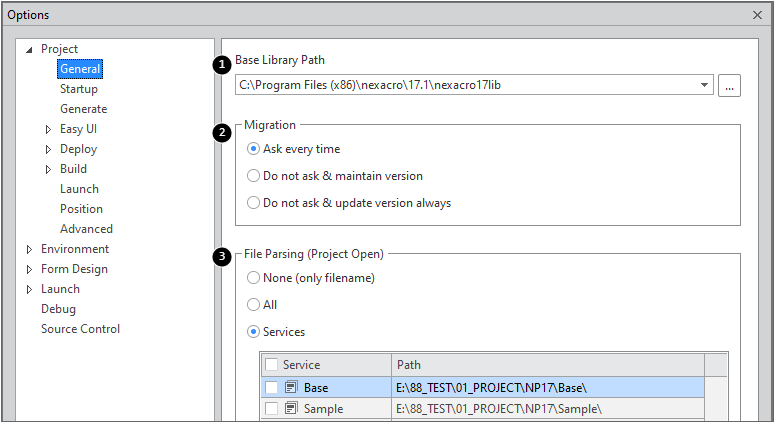This screenshot has width=774, height=422.
Task: Select the 'All' file parsing option
Action: (x=253, y=305)
